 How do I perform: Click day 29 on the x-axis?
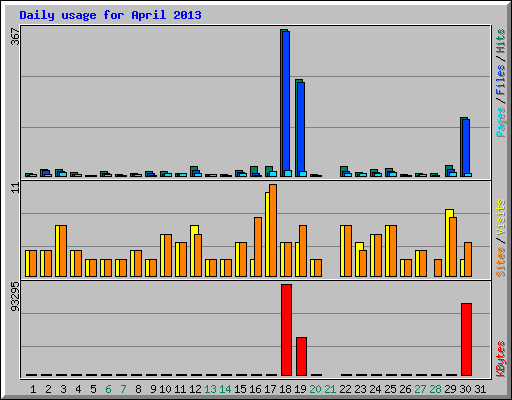tap(450, 389)
